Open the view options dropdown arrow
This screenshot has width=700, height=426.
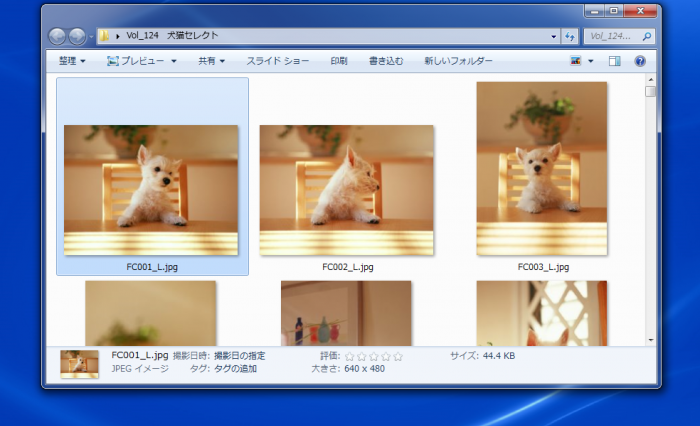click(x=591, y=61)
